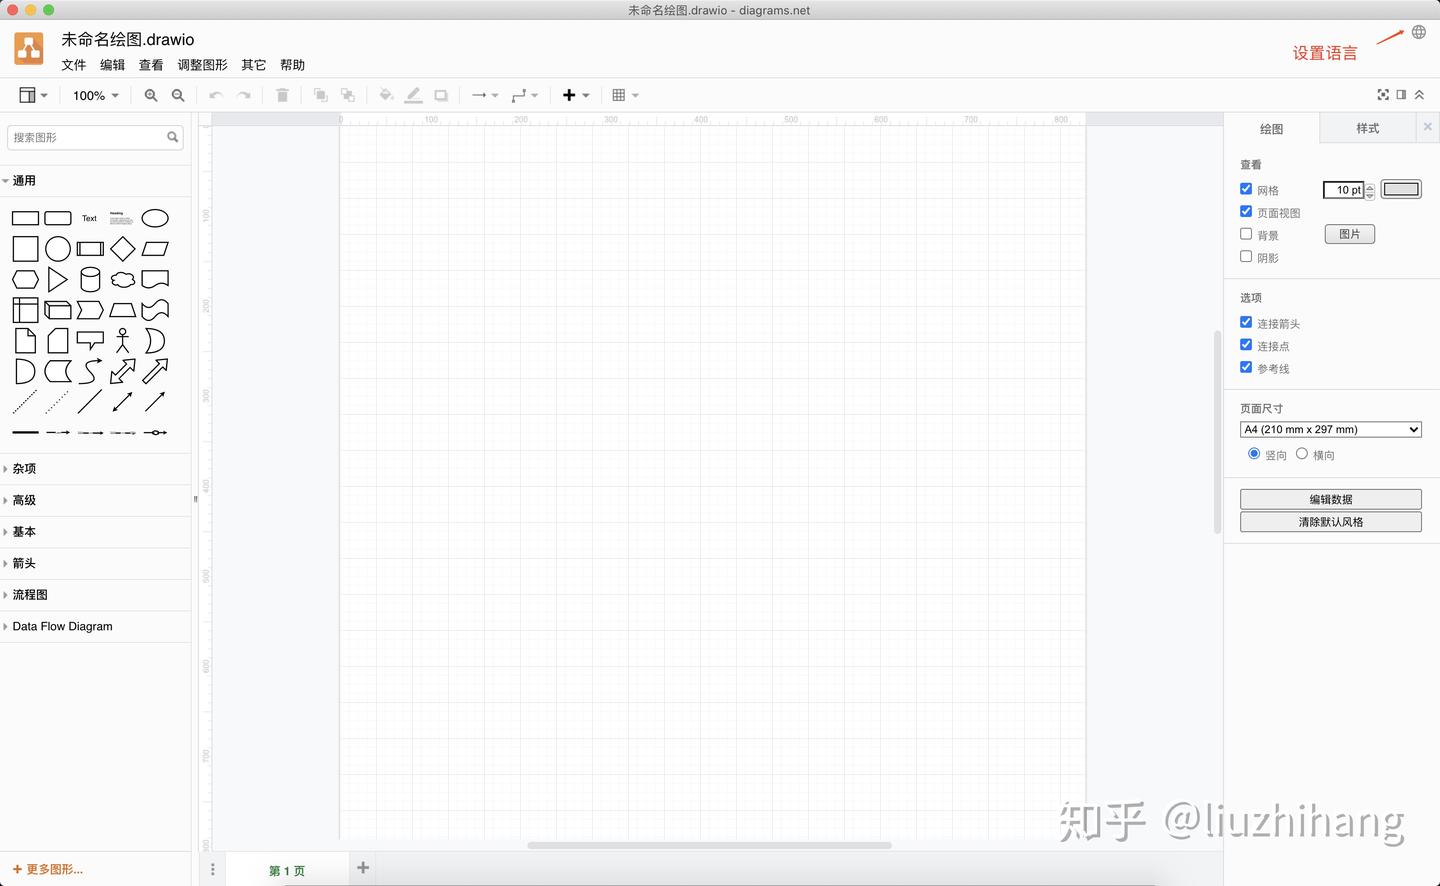Expand the 基本 shapes section
Image resolution: width=1440 pixels, height=886 pixels.
point(95,532)
